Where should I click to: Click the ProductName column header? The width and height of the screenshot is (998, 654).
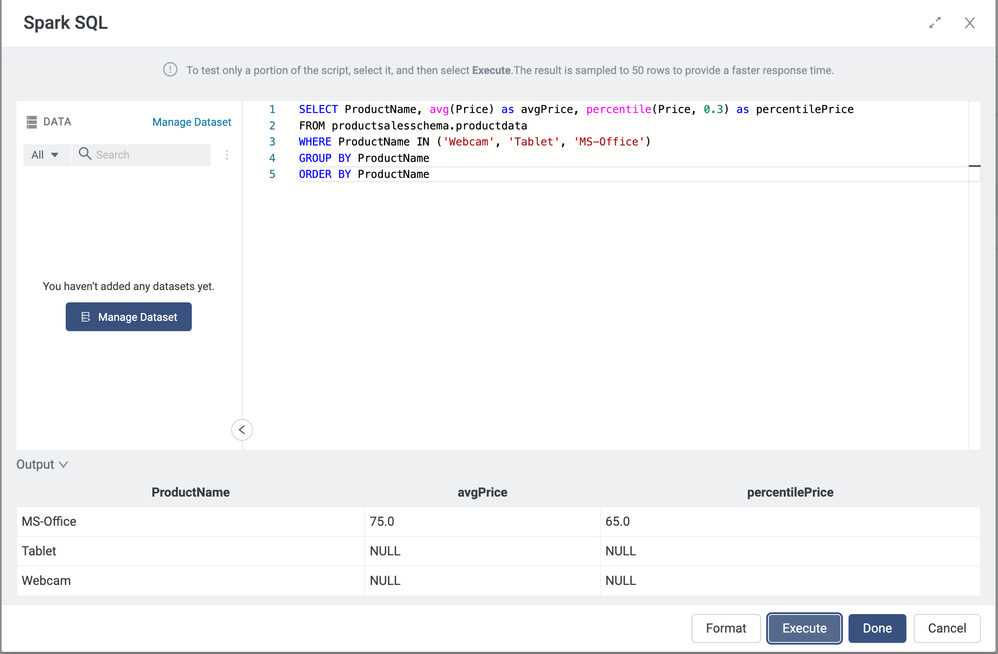[x=190, y=492]
